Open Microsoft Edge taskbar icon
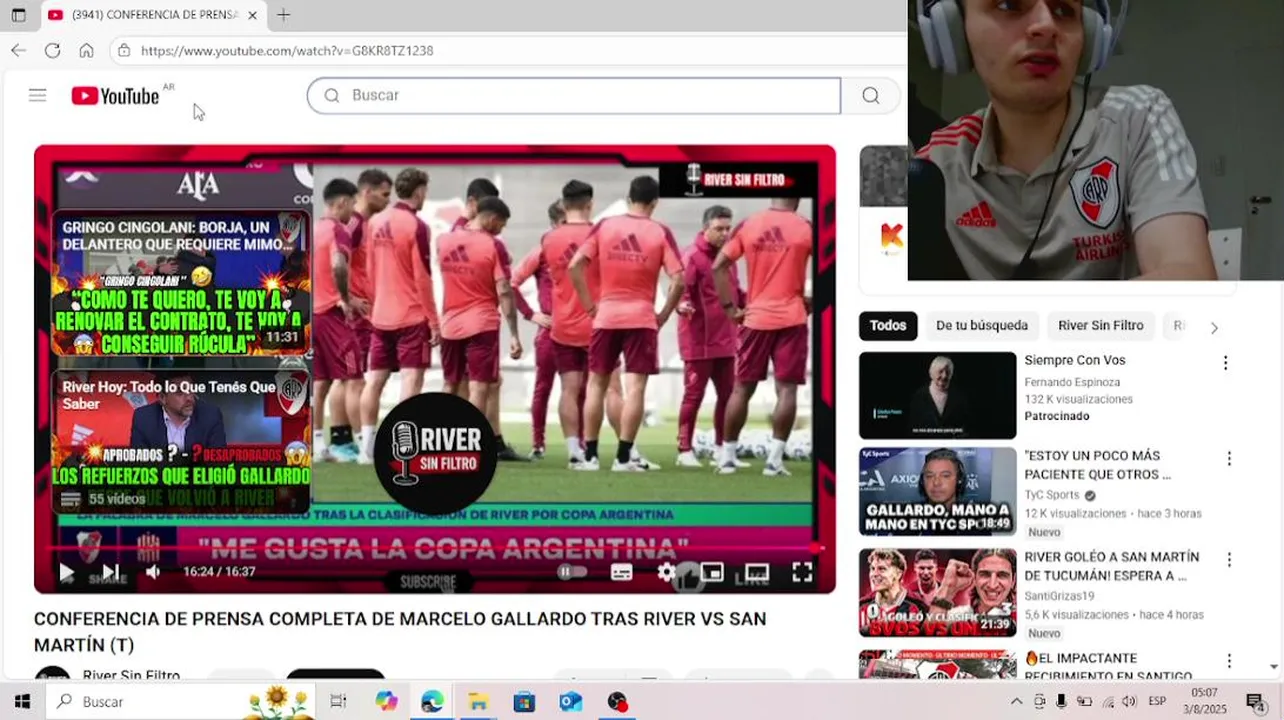Viewport: 1284px width, 720px height. (x=432, y=702)
